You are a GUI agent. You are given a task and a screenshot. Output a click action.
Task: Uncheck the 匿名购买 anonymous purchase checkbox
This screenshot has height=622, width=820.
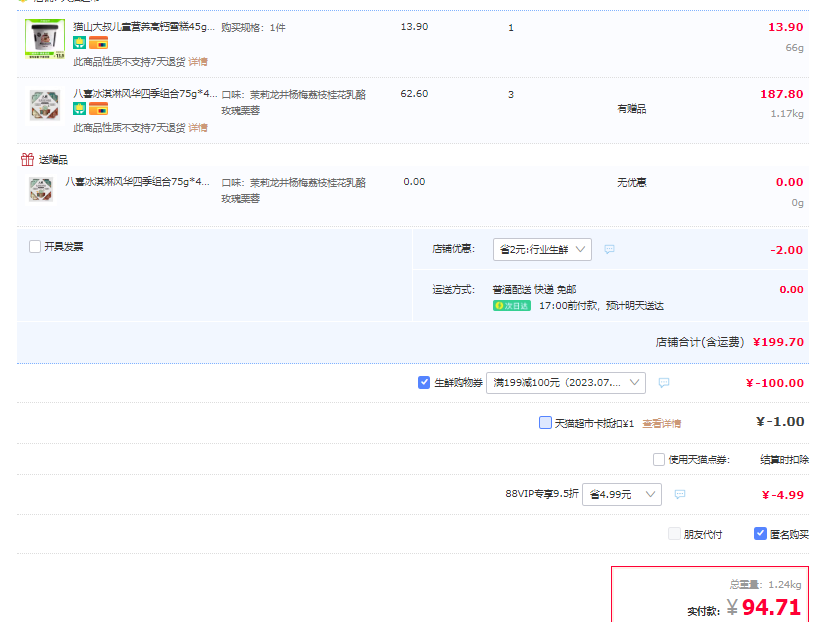(x=760, y=534)
